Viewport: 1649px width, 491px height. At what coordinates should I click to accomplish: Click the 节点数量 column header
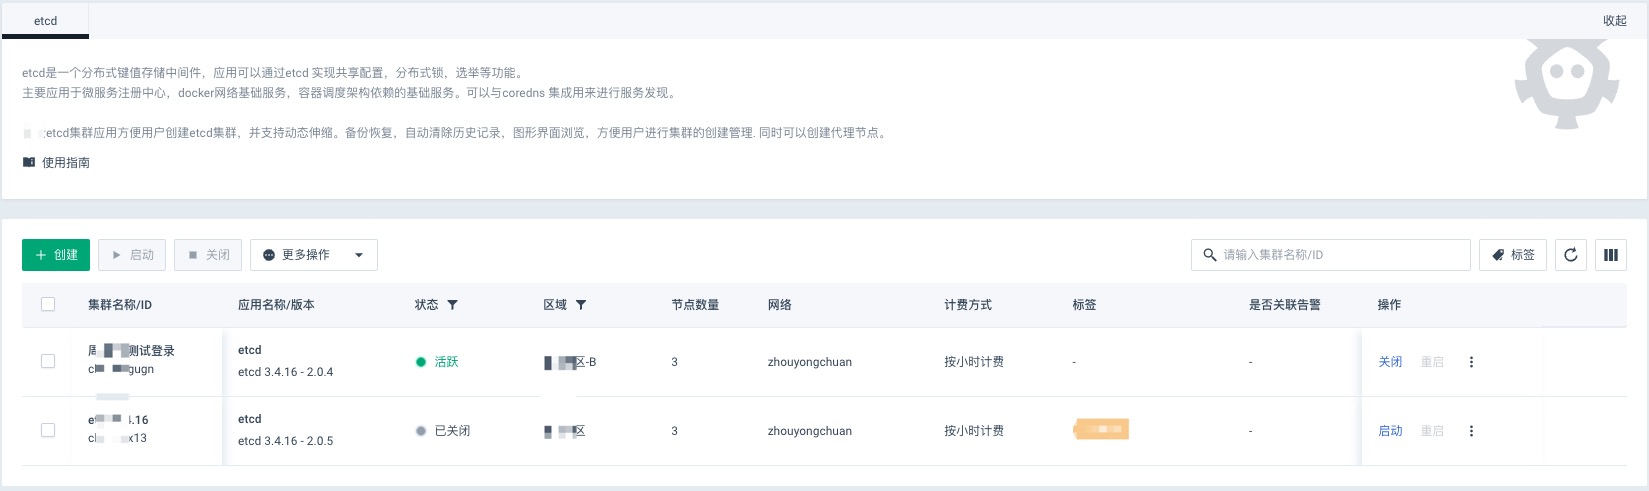695,305
